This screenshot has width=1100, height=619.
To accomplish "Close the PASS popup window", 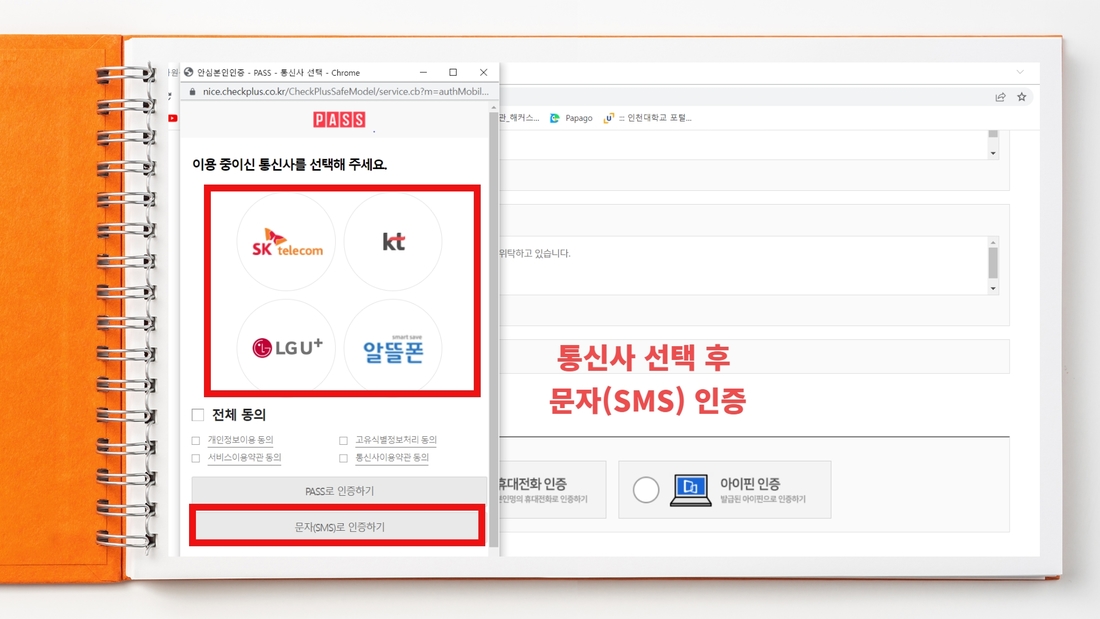I will point(483,72).
